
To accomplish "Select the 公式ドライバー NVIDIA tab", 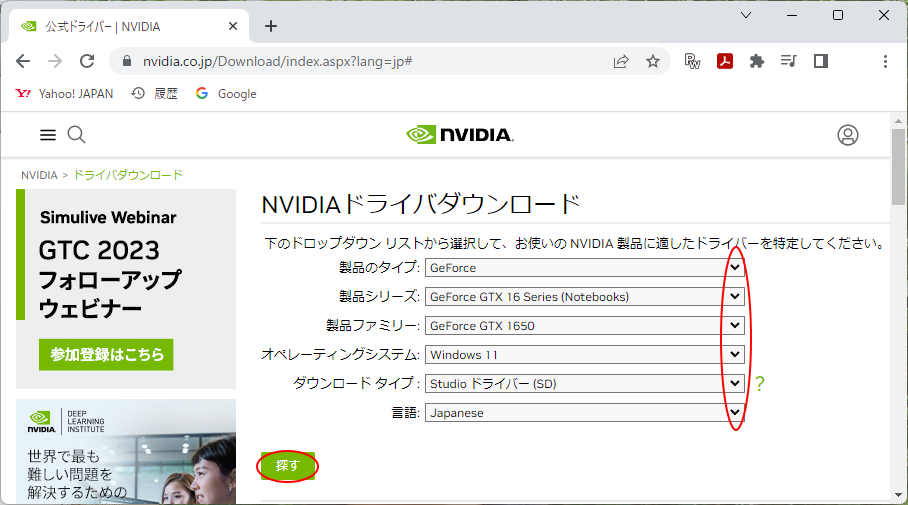I will [129, 26].
